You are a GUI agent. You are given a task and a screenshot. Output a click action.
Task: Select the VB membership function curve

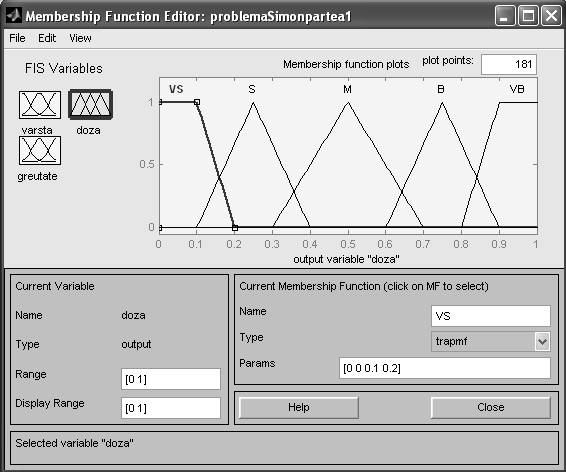[516, 102]
